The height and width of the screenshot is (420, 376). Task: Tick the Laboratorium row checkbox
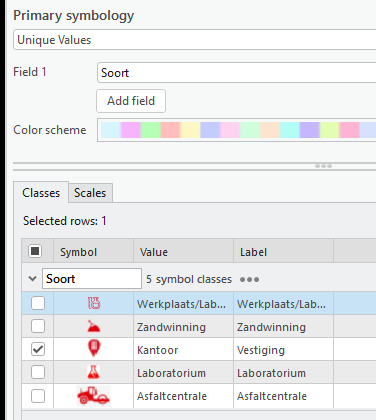click(x=38, y=372)
